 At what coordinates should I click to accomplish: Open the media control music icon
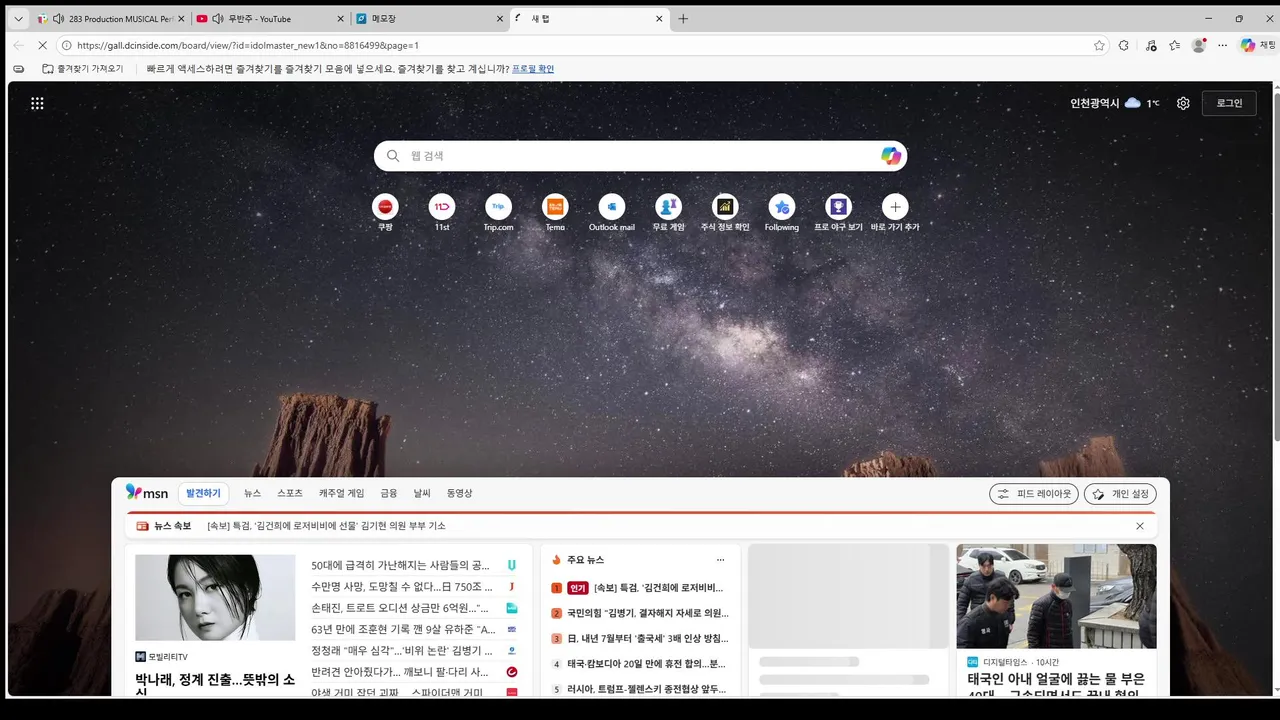pos(1150,45)
